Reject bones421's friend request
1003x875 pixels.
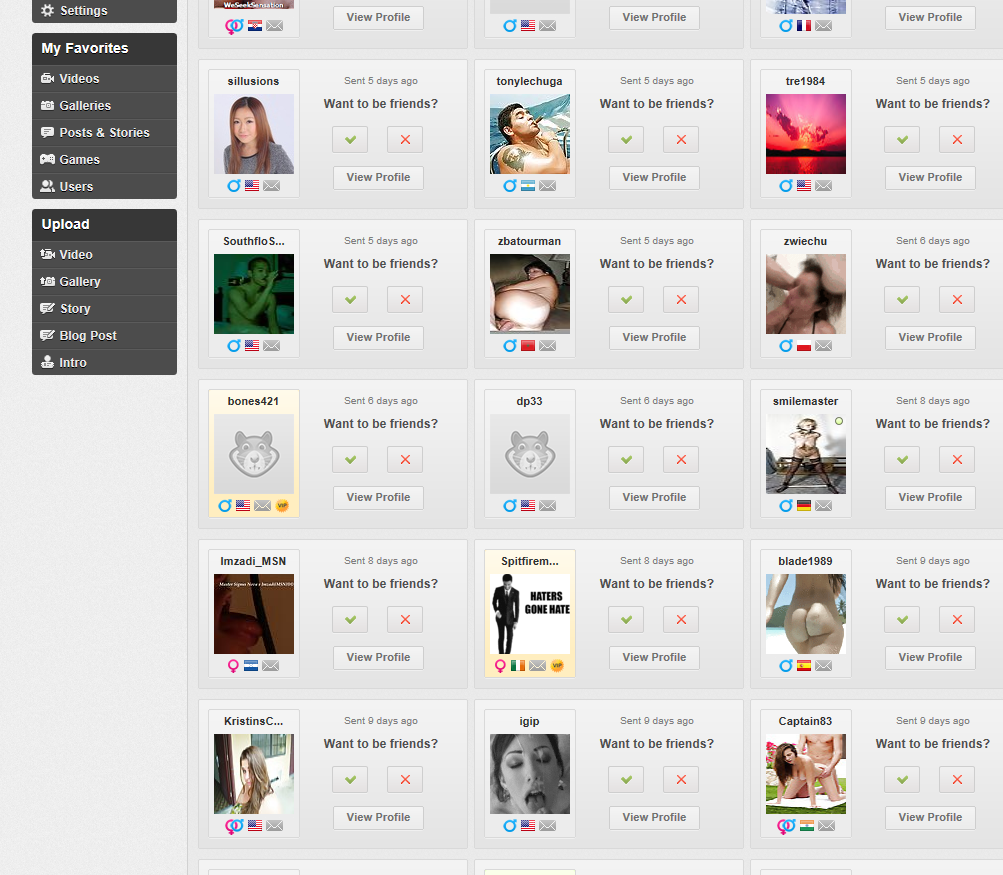tap(405, 459)
